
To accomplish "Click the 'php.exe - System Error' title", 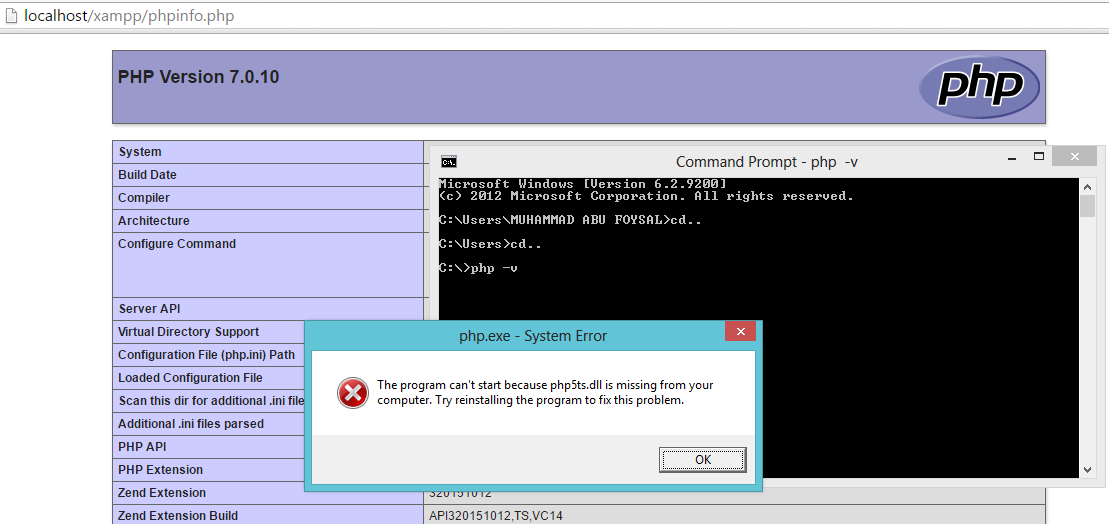I will click(x=533, y=336).
